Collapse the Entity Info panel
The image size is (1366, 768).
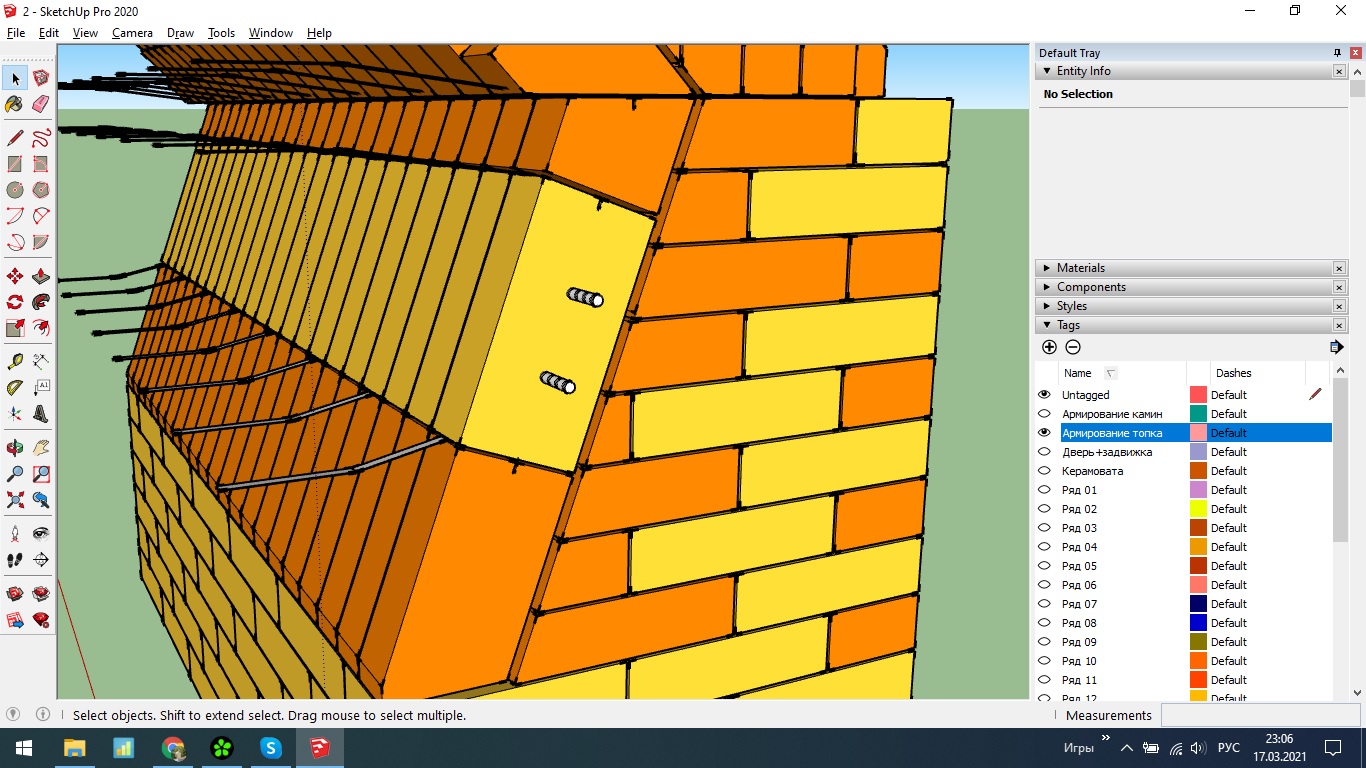tap(1047, 71)
